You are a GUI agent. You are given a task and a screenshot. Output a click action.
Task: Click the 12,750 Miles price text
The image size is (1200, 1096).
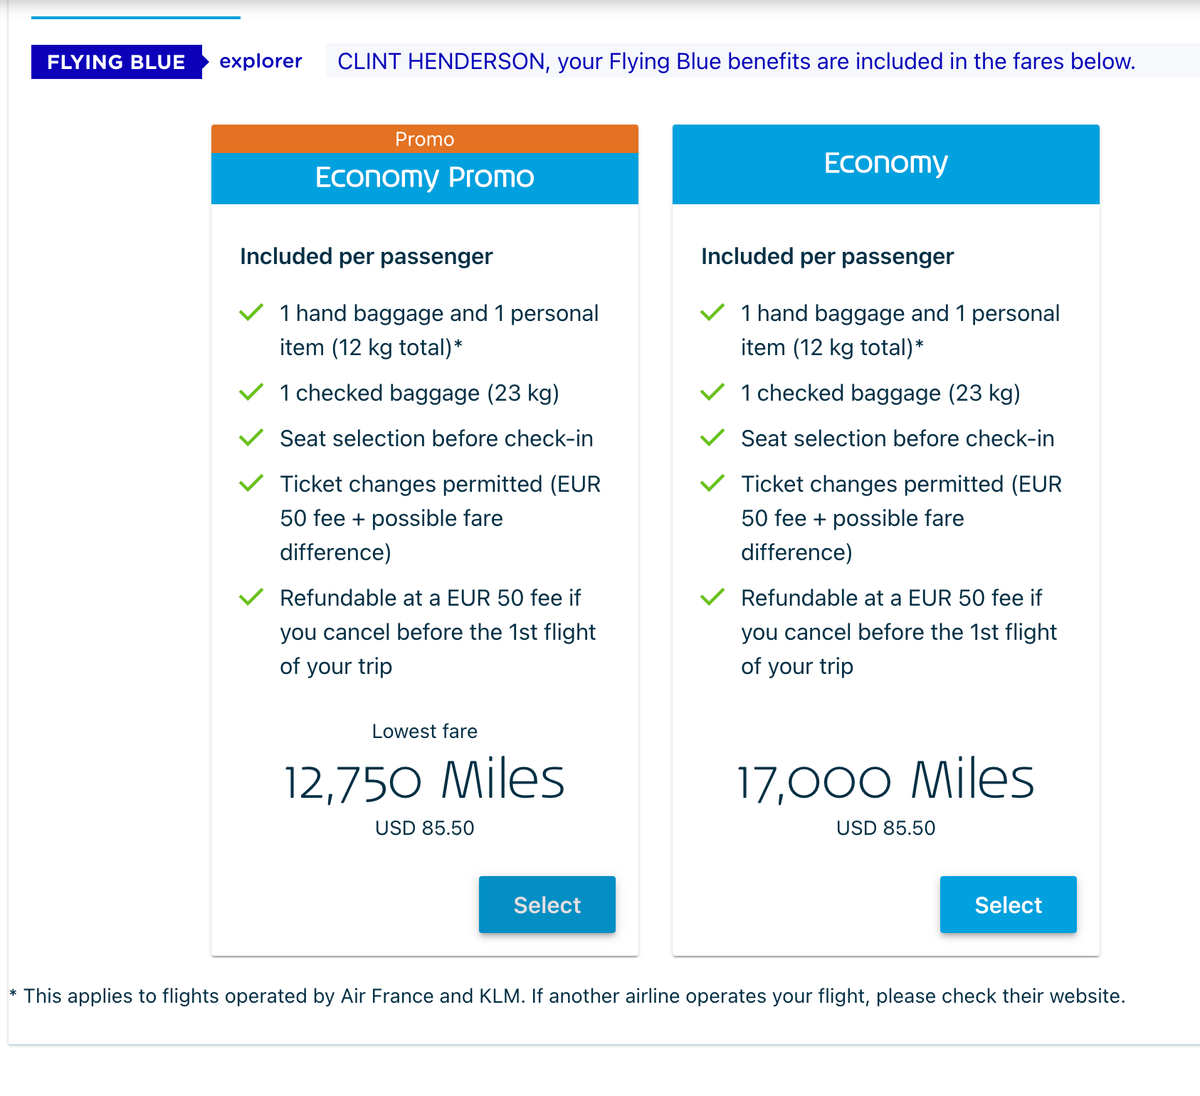tap(424, 781)
